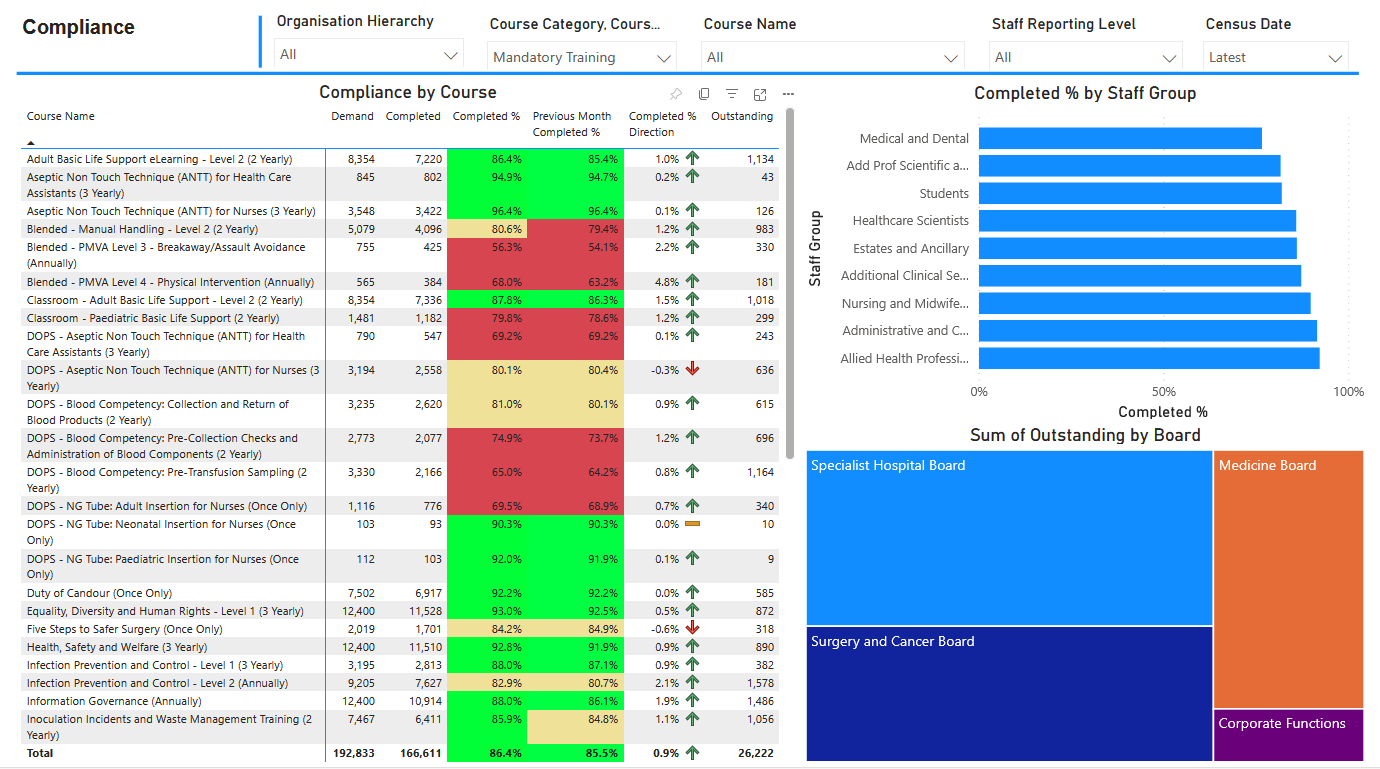Screen dimensions: 1380x769
Task: Enter focus mode for Compliance by Course
Action: pos(760,94)
